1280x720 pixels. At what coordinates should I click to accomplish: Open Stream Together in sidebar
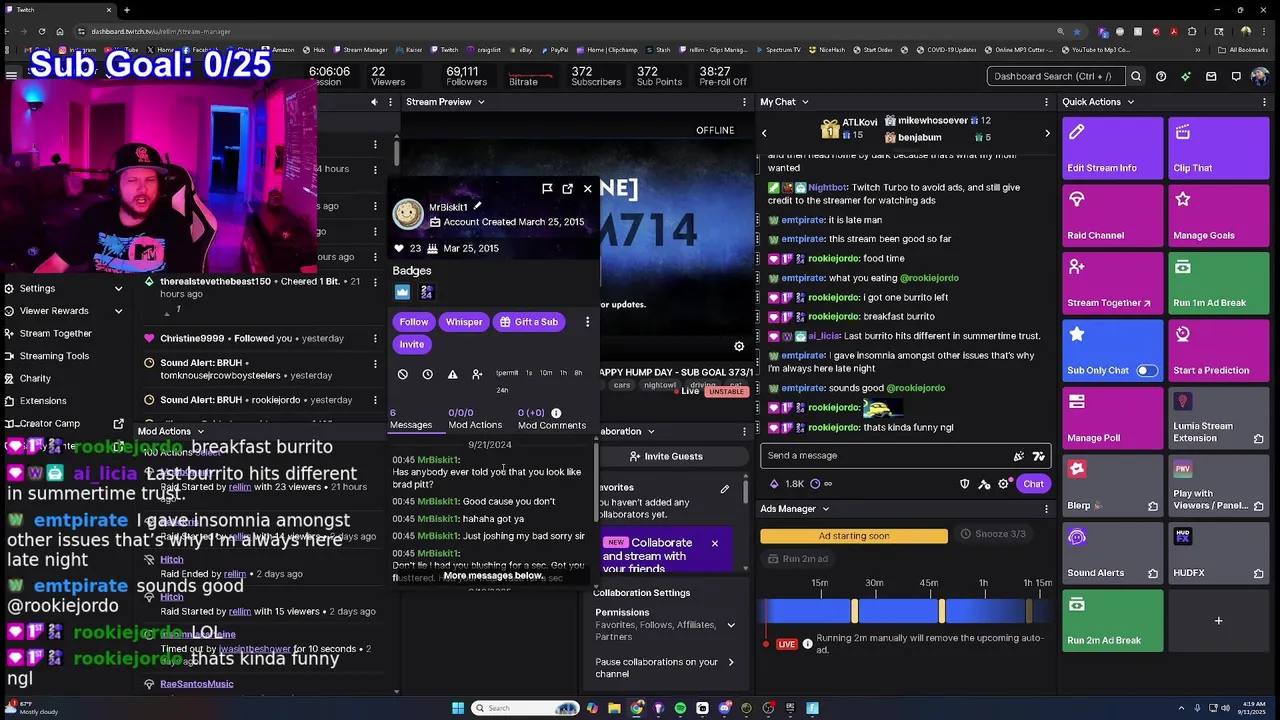55,333
